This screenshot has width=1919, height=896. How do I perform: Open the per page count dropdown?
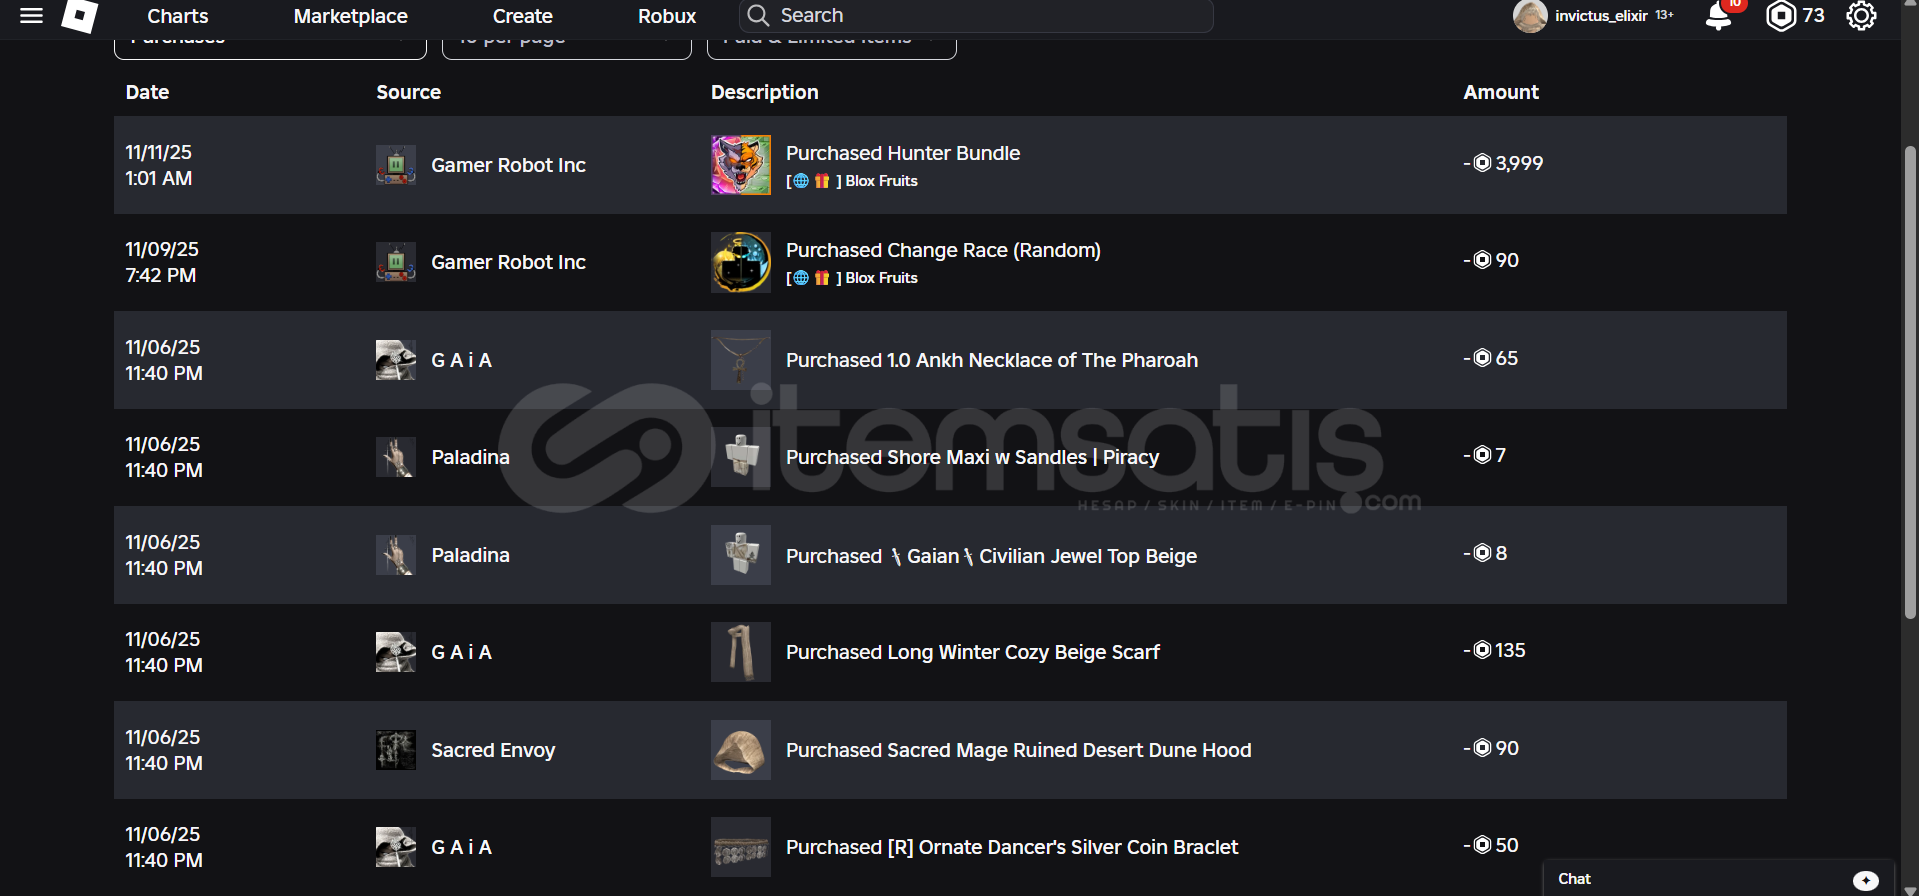coord(566,44)
